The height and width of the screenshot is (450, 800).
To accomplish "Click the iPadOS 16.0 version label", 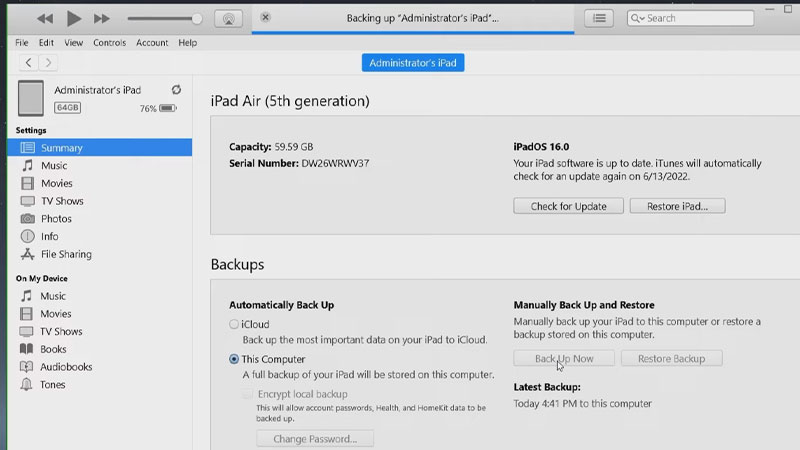I will click(541, 147).
